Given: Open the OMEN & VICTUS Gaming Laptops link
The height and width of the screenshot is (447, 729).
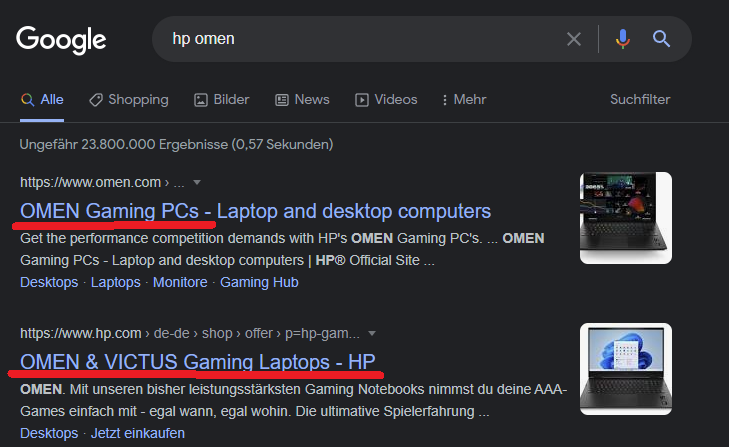Looking at the screenshot, I should 198,362.
